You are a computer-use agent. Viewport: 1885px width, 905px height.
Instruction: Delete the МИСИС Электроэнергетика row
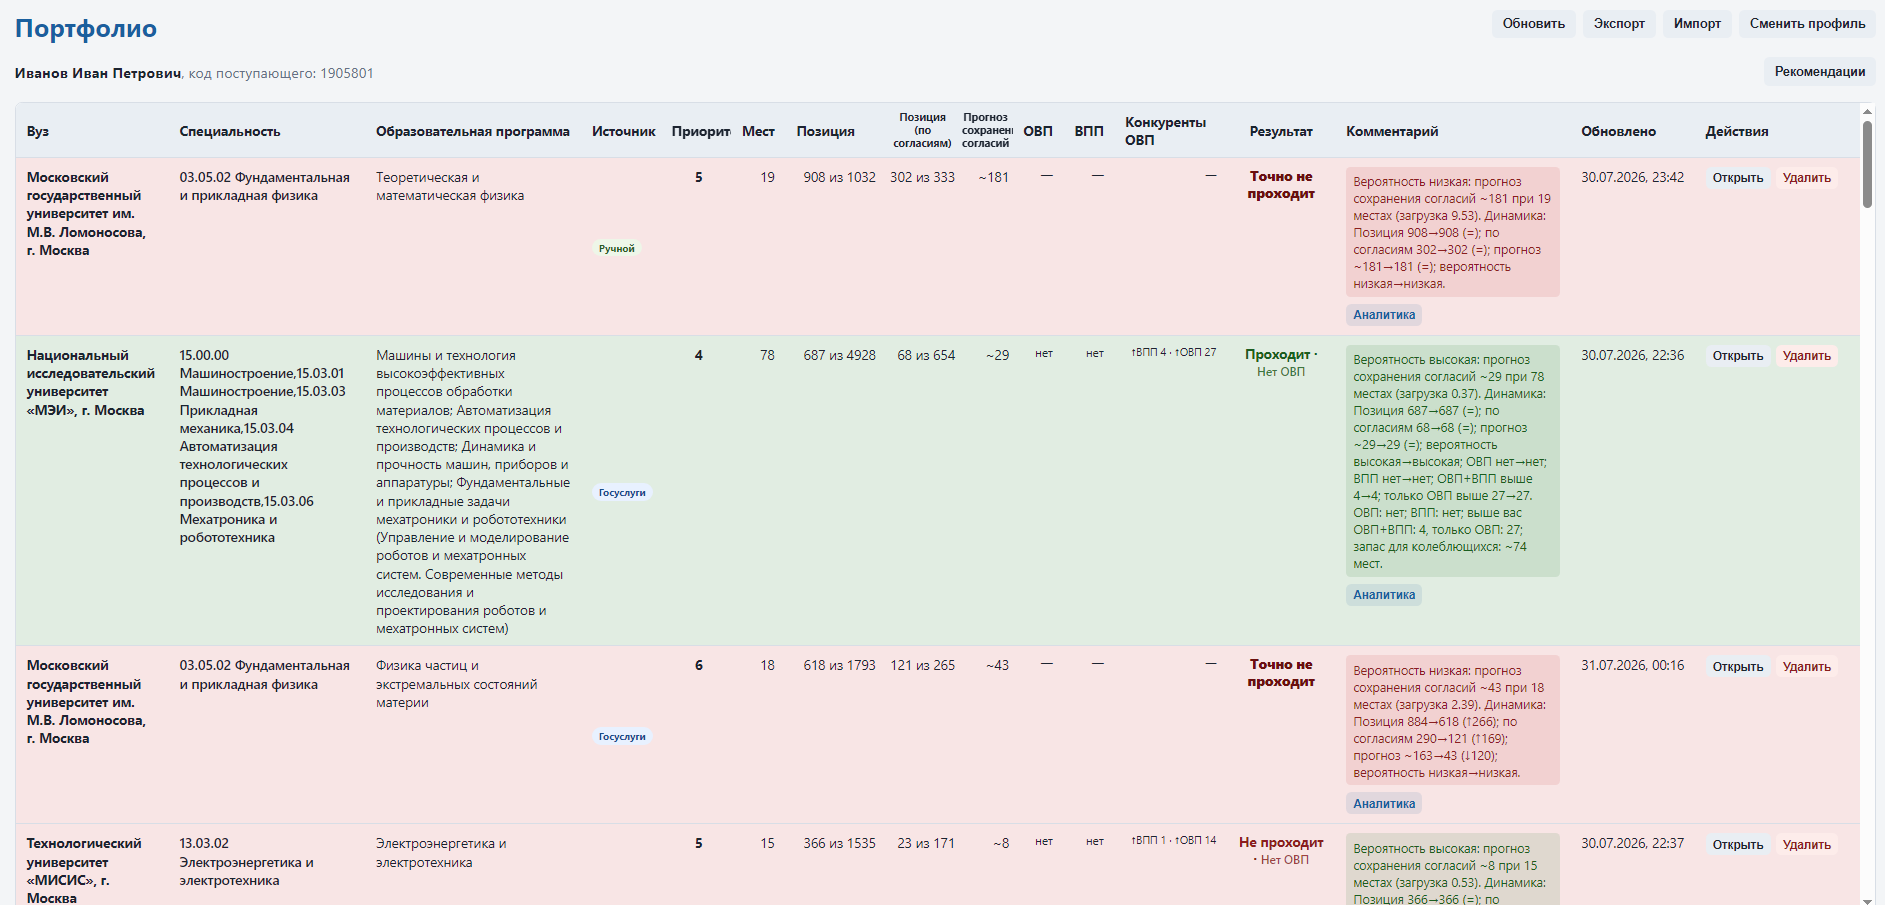pyautogui.click(x=1806, y=845)
